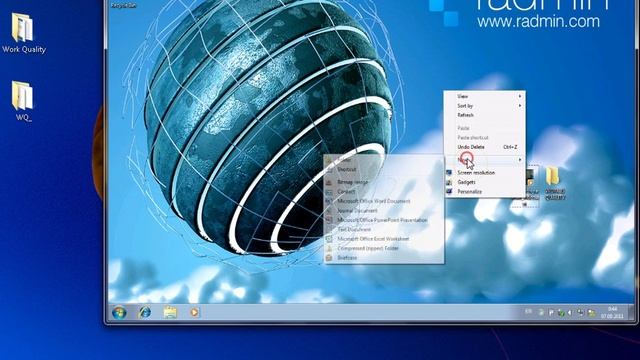The height and width of the screenshot is (360, 640).
Task: Select the Paste shortcut entry
Action: 484,138
